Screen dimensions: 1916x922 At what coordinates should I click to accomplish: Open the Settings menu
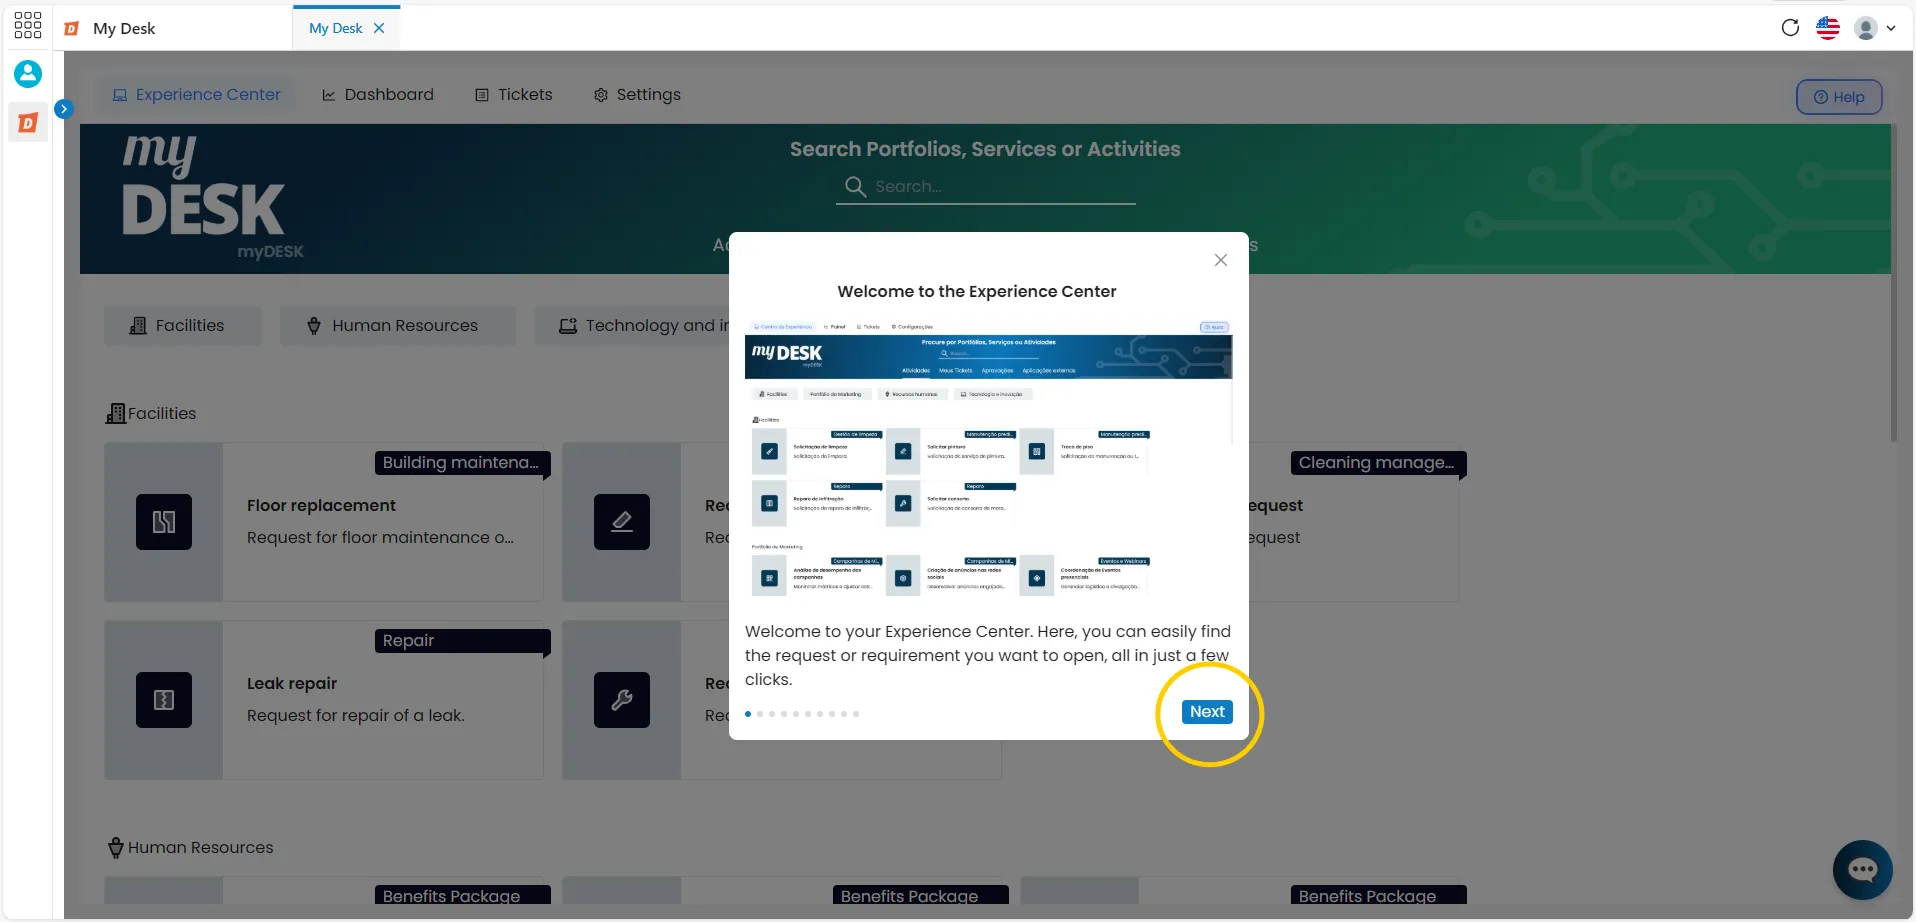637,95
